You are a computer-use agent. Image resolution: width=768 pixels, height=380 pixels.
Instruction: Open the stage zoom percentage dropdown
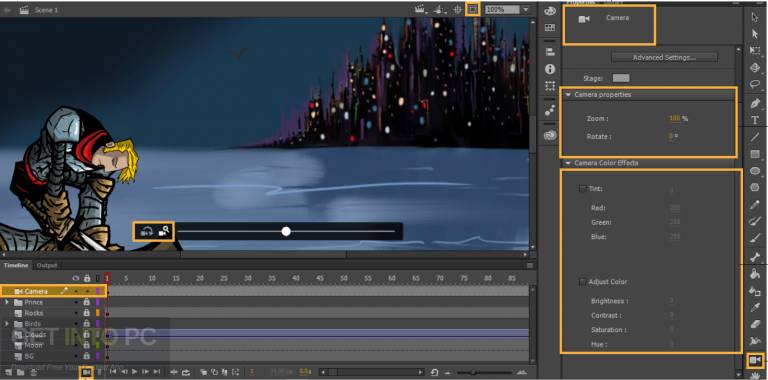[x=526, y=9]
